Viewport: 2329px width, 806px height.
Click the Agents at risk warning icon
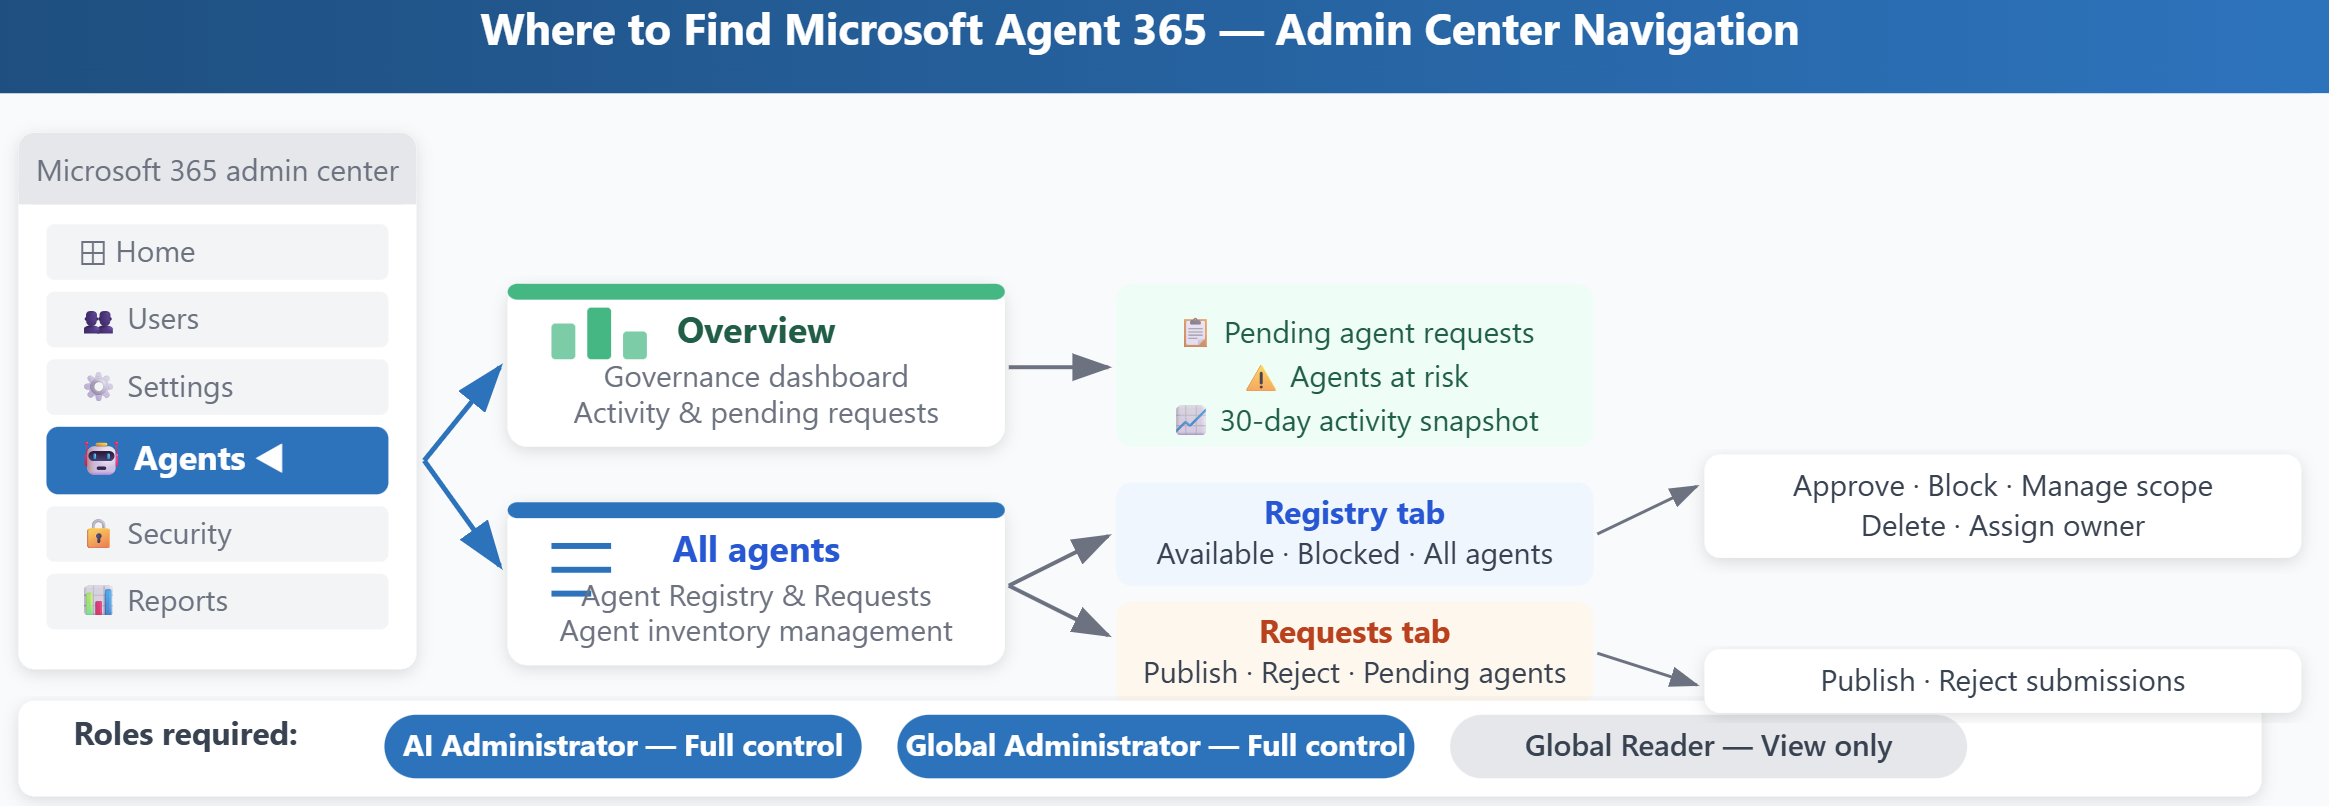click(x=1261, y=378)
